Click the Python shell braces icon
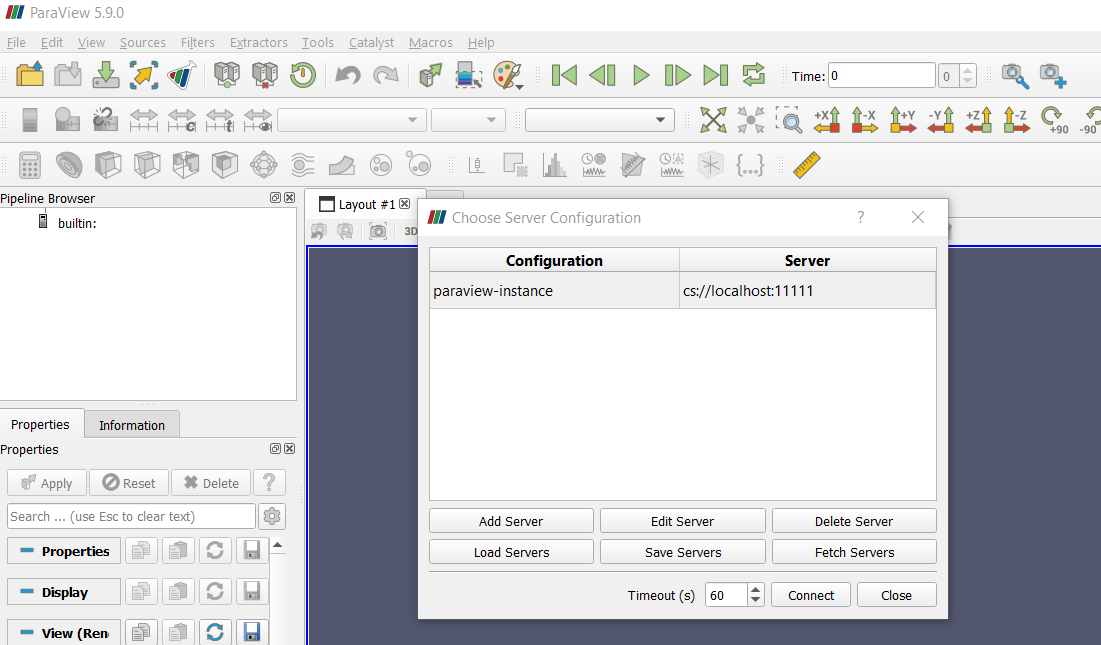This screenshot has width=1101, height=645. (x=749, y=166)
